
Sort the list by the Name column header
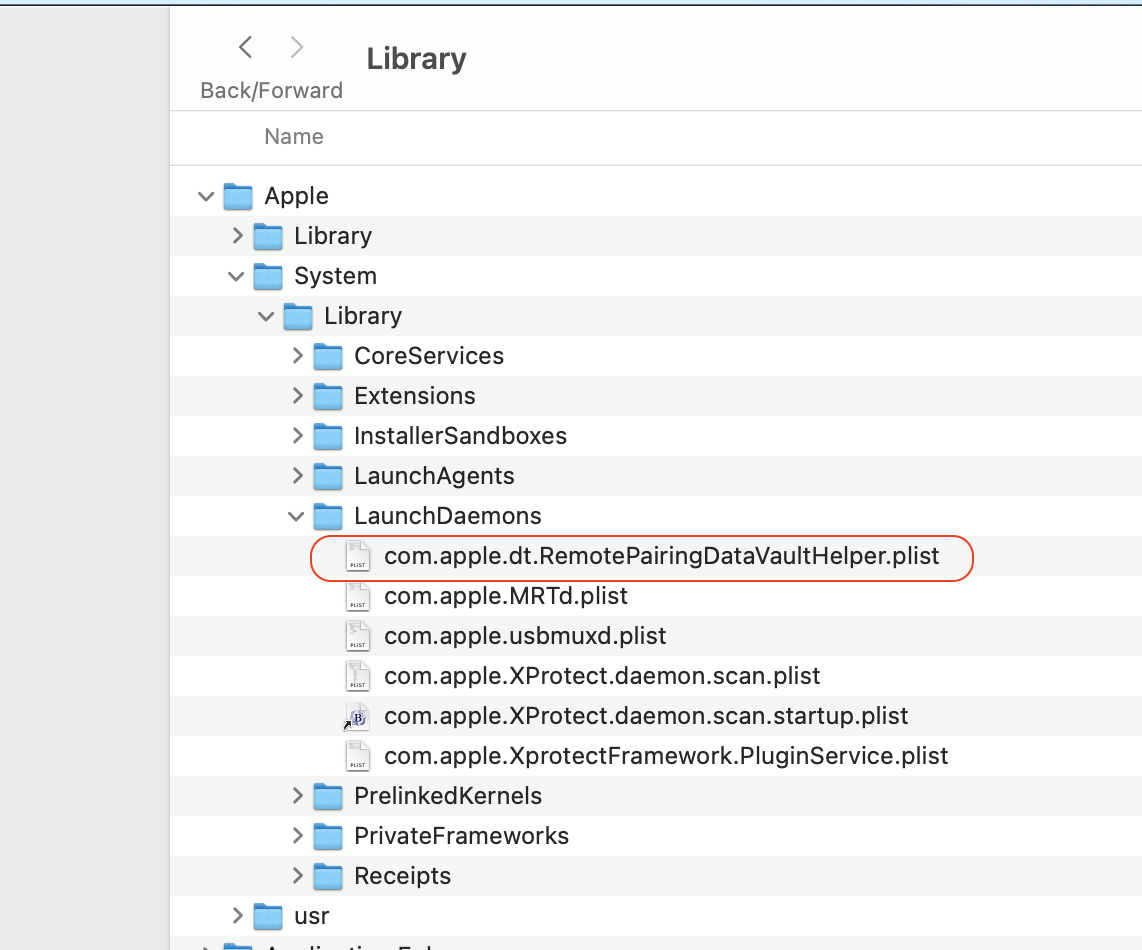pos(294,136)
